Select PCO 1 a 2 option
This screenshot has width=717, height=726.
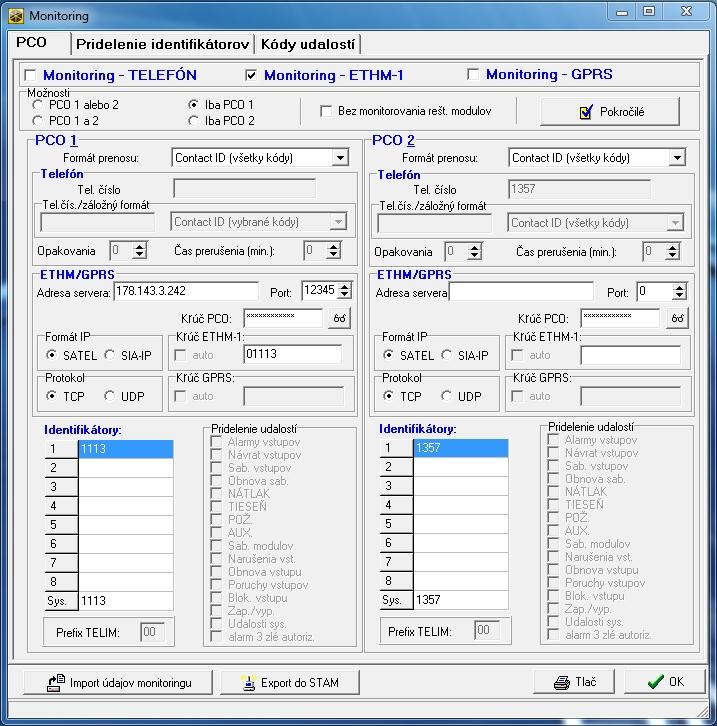pyautogui.click(x=38, y=121)
